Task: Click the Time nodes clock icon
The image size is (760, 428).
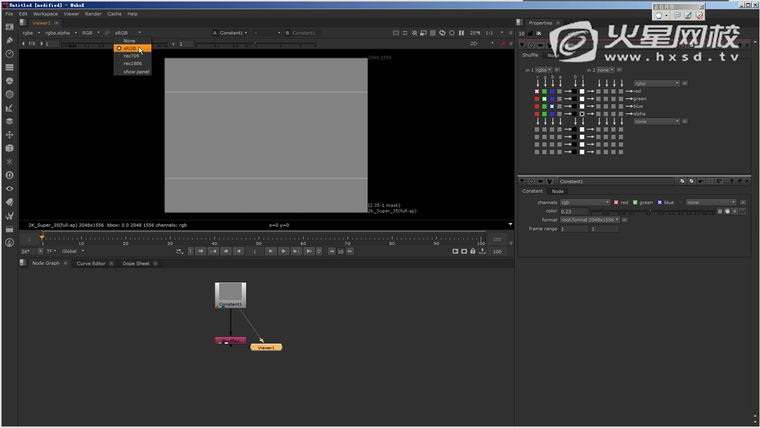Action: pyautogui.click(x=9, y=54)
